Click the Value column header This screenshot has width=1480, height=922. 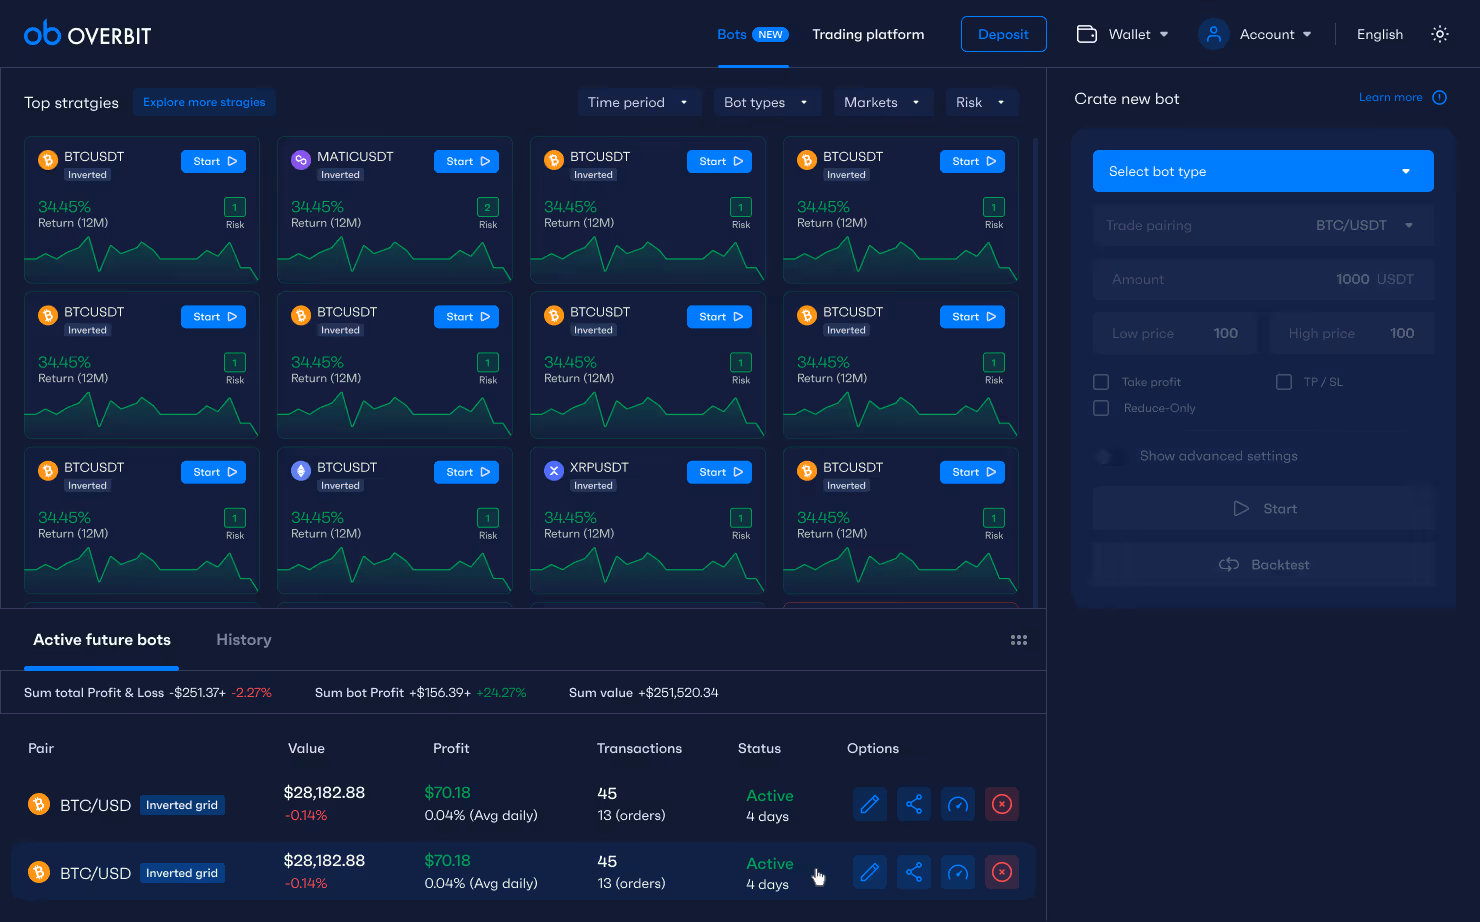point(306,748)
